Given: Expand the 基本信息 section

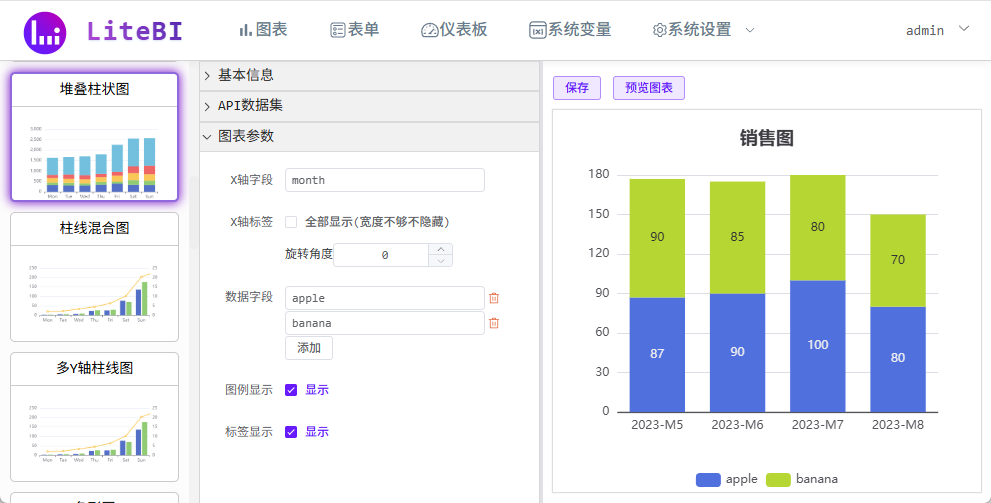Looking at the screenshot, I should (246, 75).
